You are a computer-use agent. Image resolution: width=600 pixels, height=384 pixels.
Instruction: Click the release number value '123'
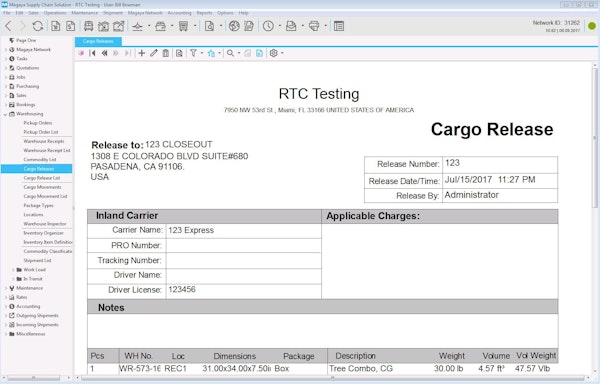pos(452,163)
